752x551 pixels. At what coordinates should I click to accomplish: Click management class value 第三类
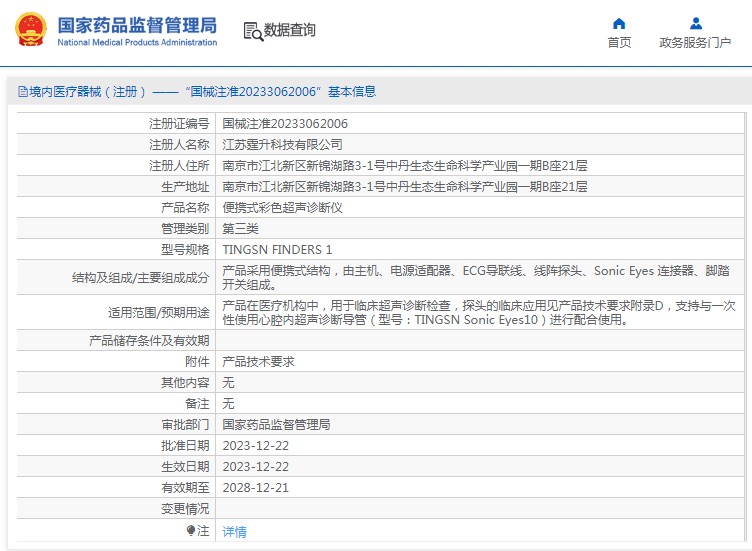click(x=240, y=229)
